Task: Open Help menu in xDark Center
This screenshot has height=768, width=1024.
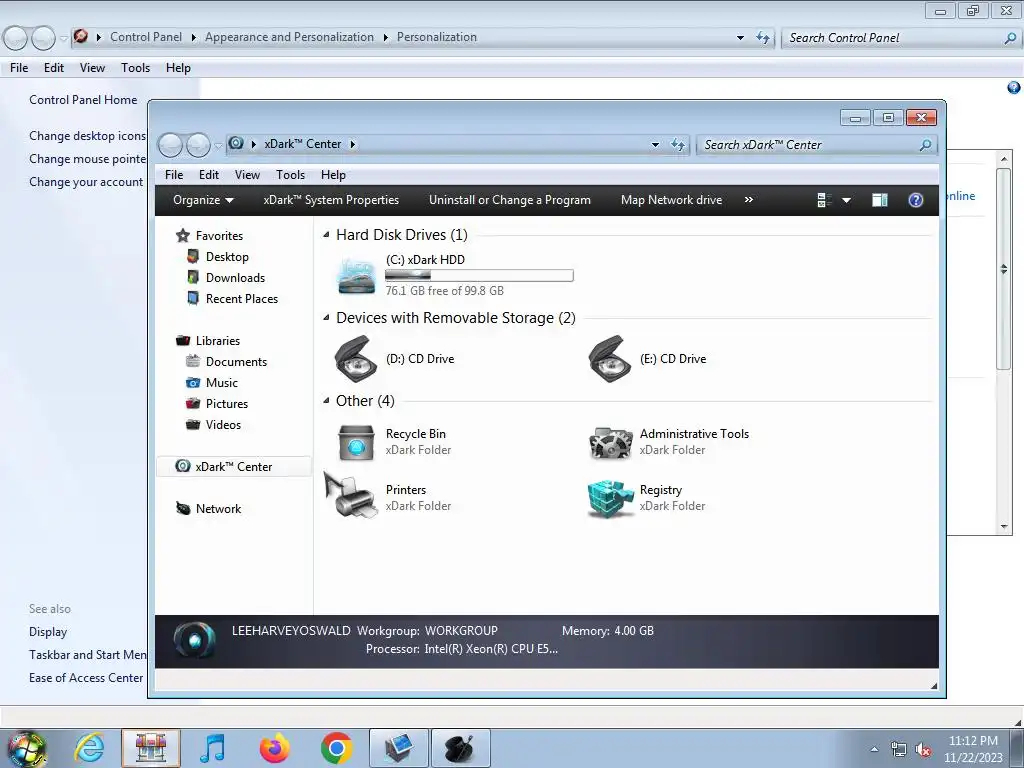Action: coord(333,175)
